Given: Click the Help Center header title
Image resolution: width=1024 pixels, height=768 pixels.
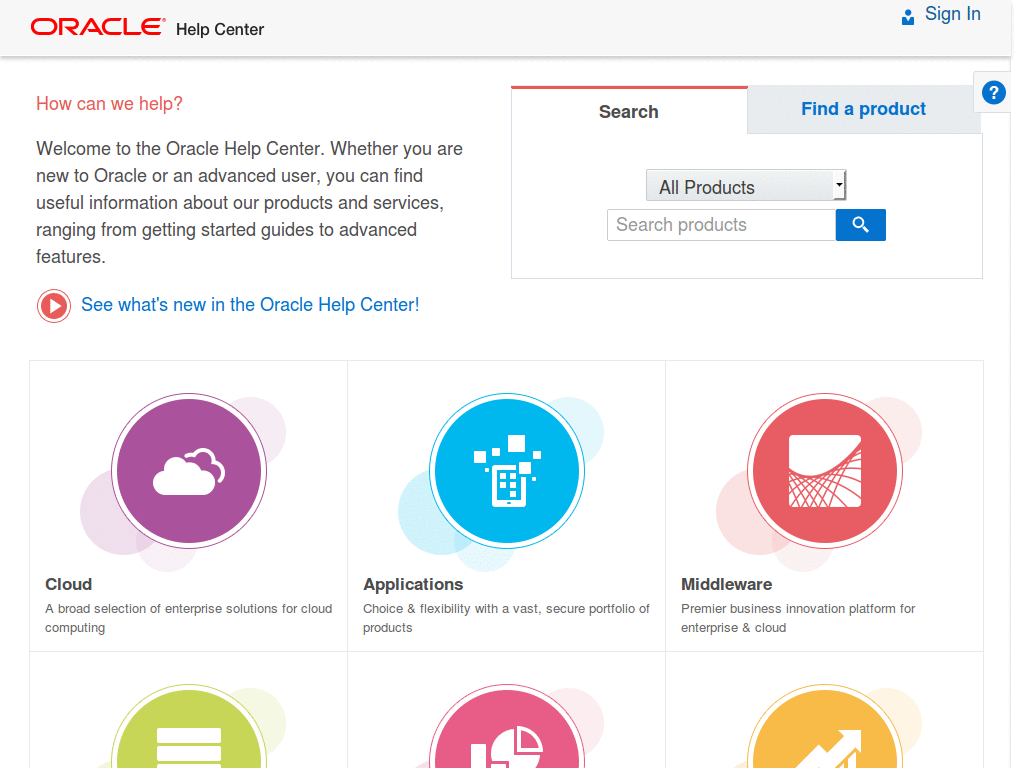Looking at the screenshot, I should [x=220, y=29].
